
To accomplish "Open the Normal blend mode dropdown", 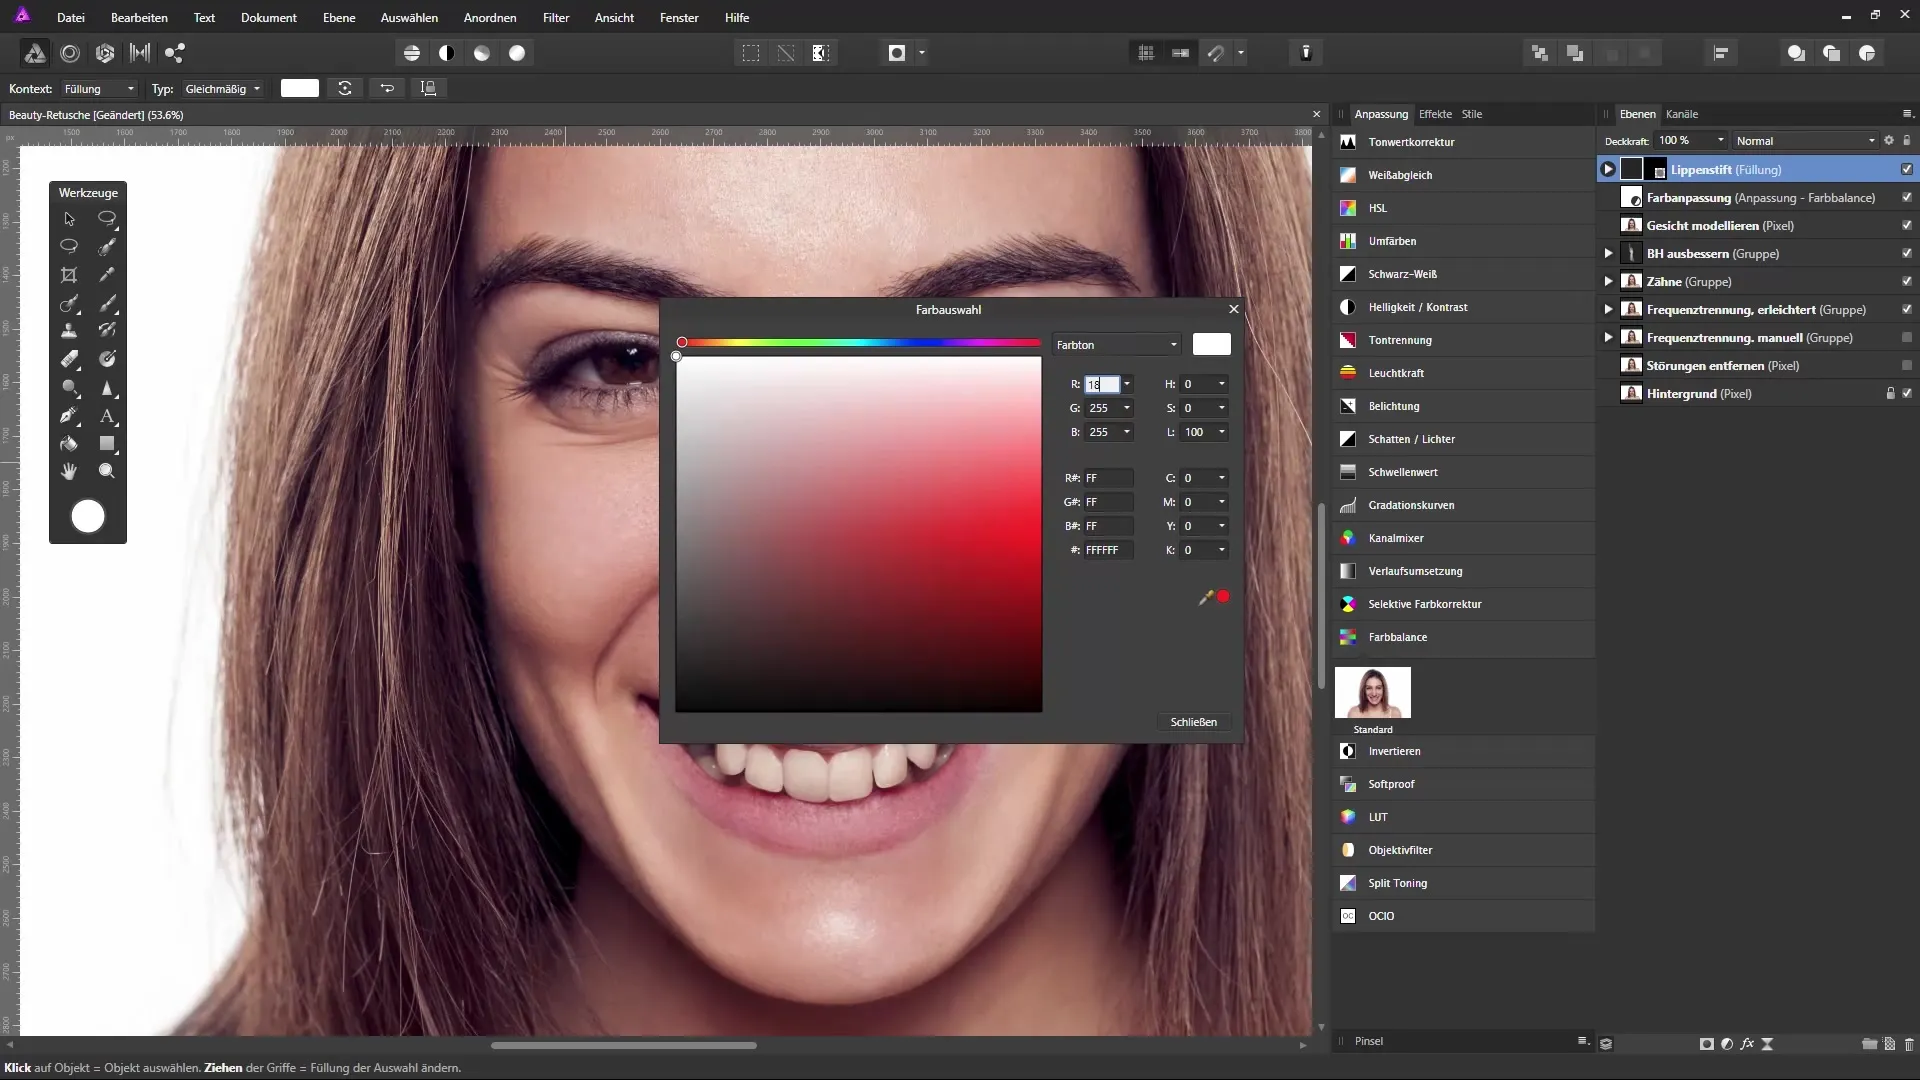I will pyautogui.click(x=1805, y=141).
